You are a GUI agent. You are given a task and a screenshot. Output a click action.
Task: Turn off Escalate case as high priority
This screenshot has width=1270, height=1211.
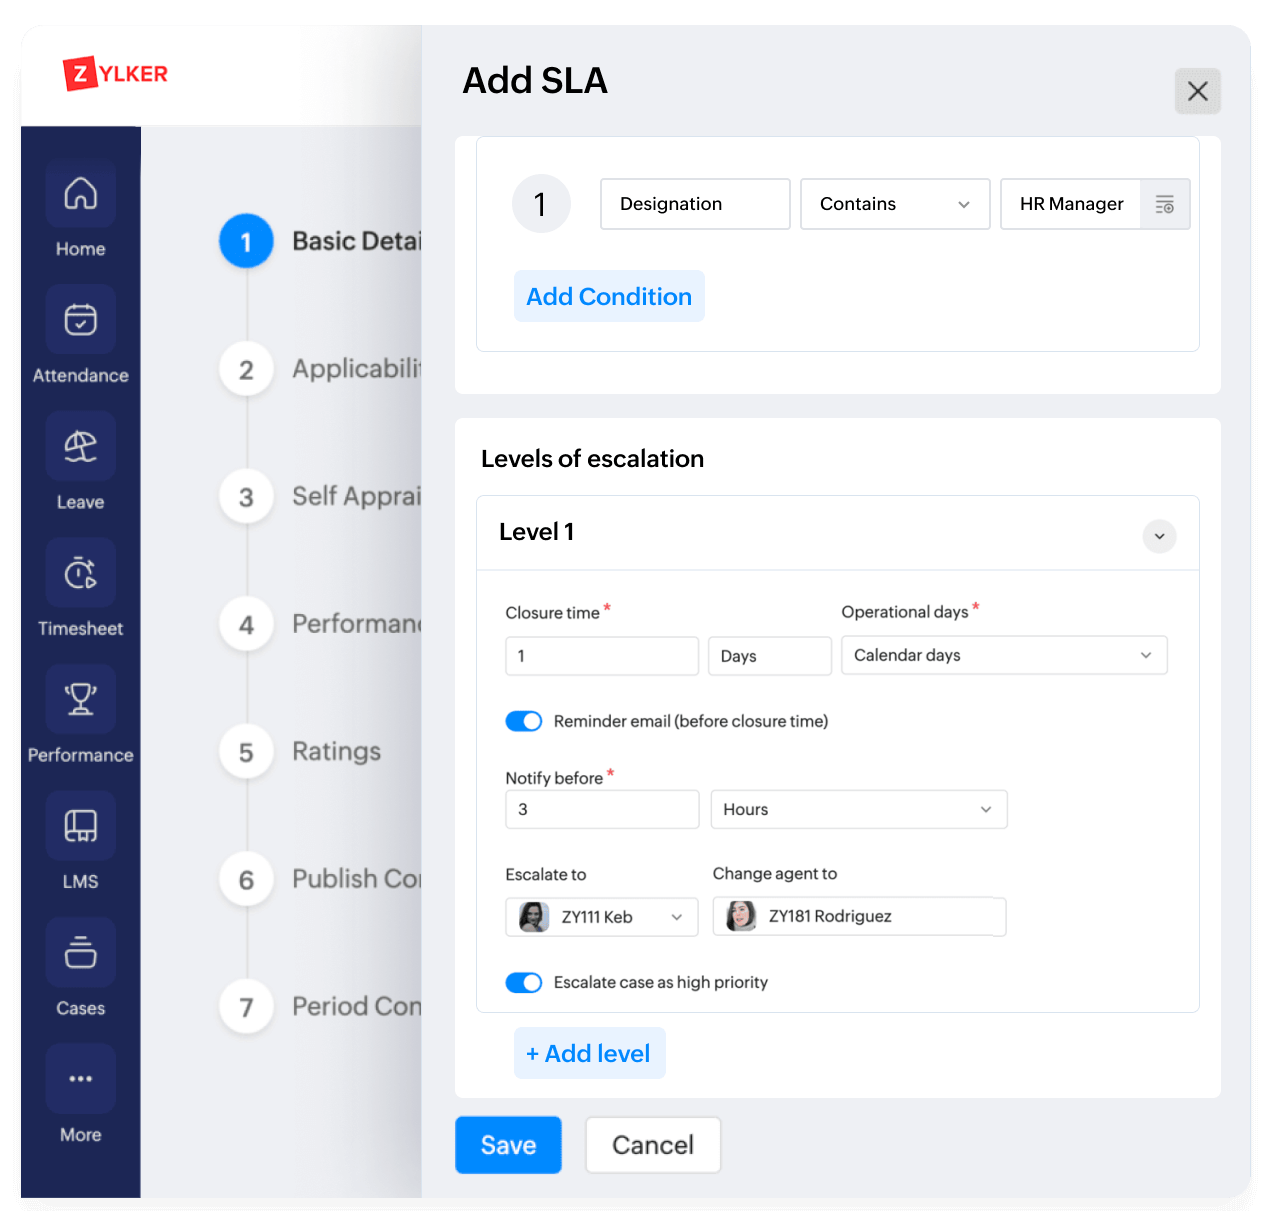[x=524, y=983]
